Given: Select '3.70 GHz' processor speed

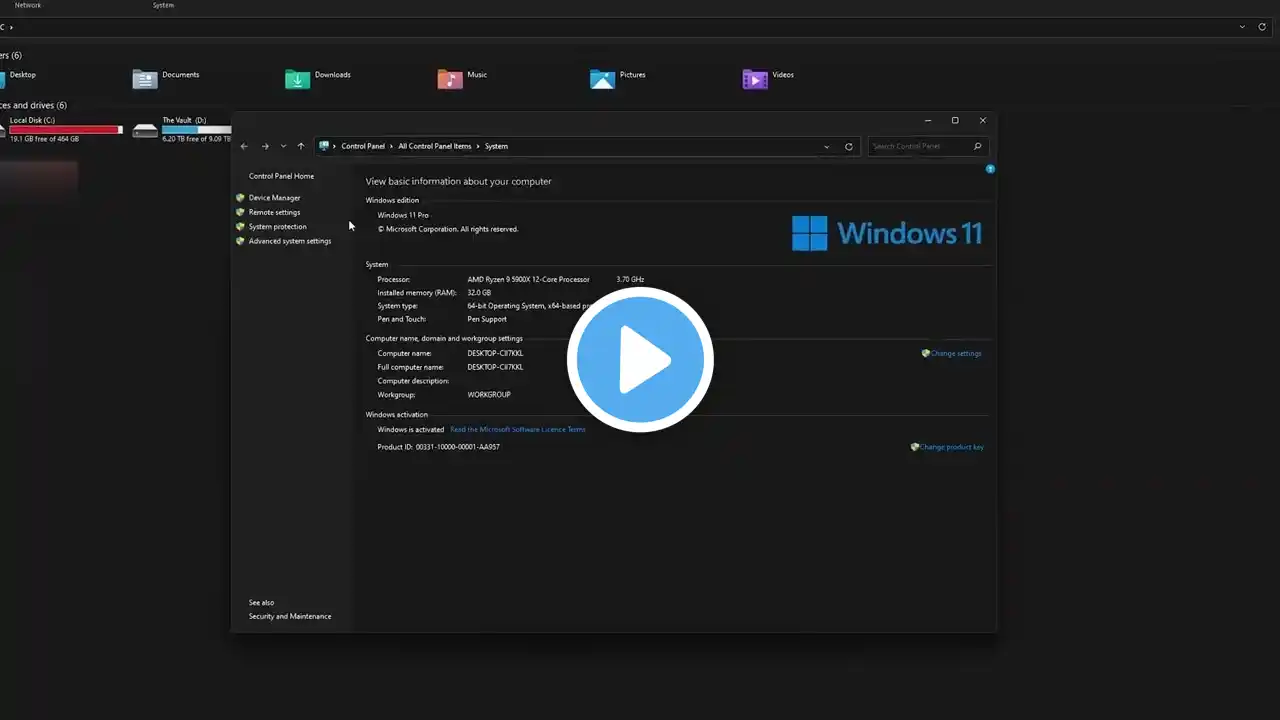Looking at the screenshot, I should tap(630, 279).
